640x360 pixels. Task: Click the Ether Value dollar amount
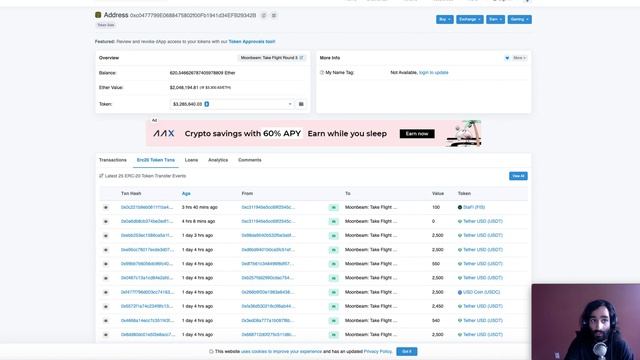click(x=184, y=88)
